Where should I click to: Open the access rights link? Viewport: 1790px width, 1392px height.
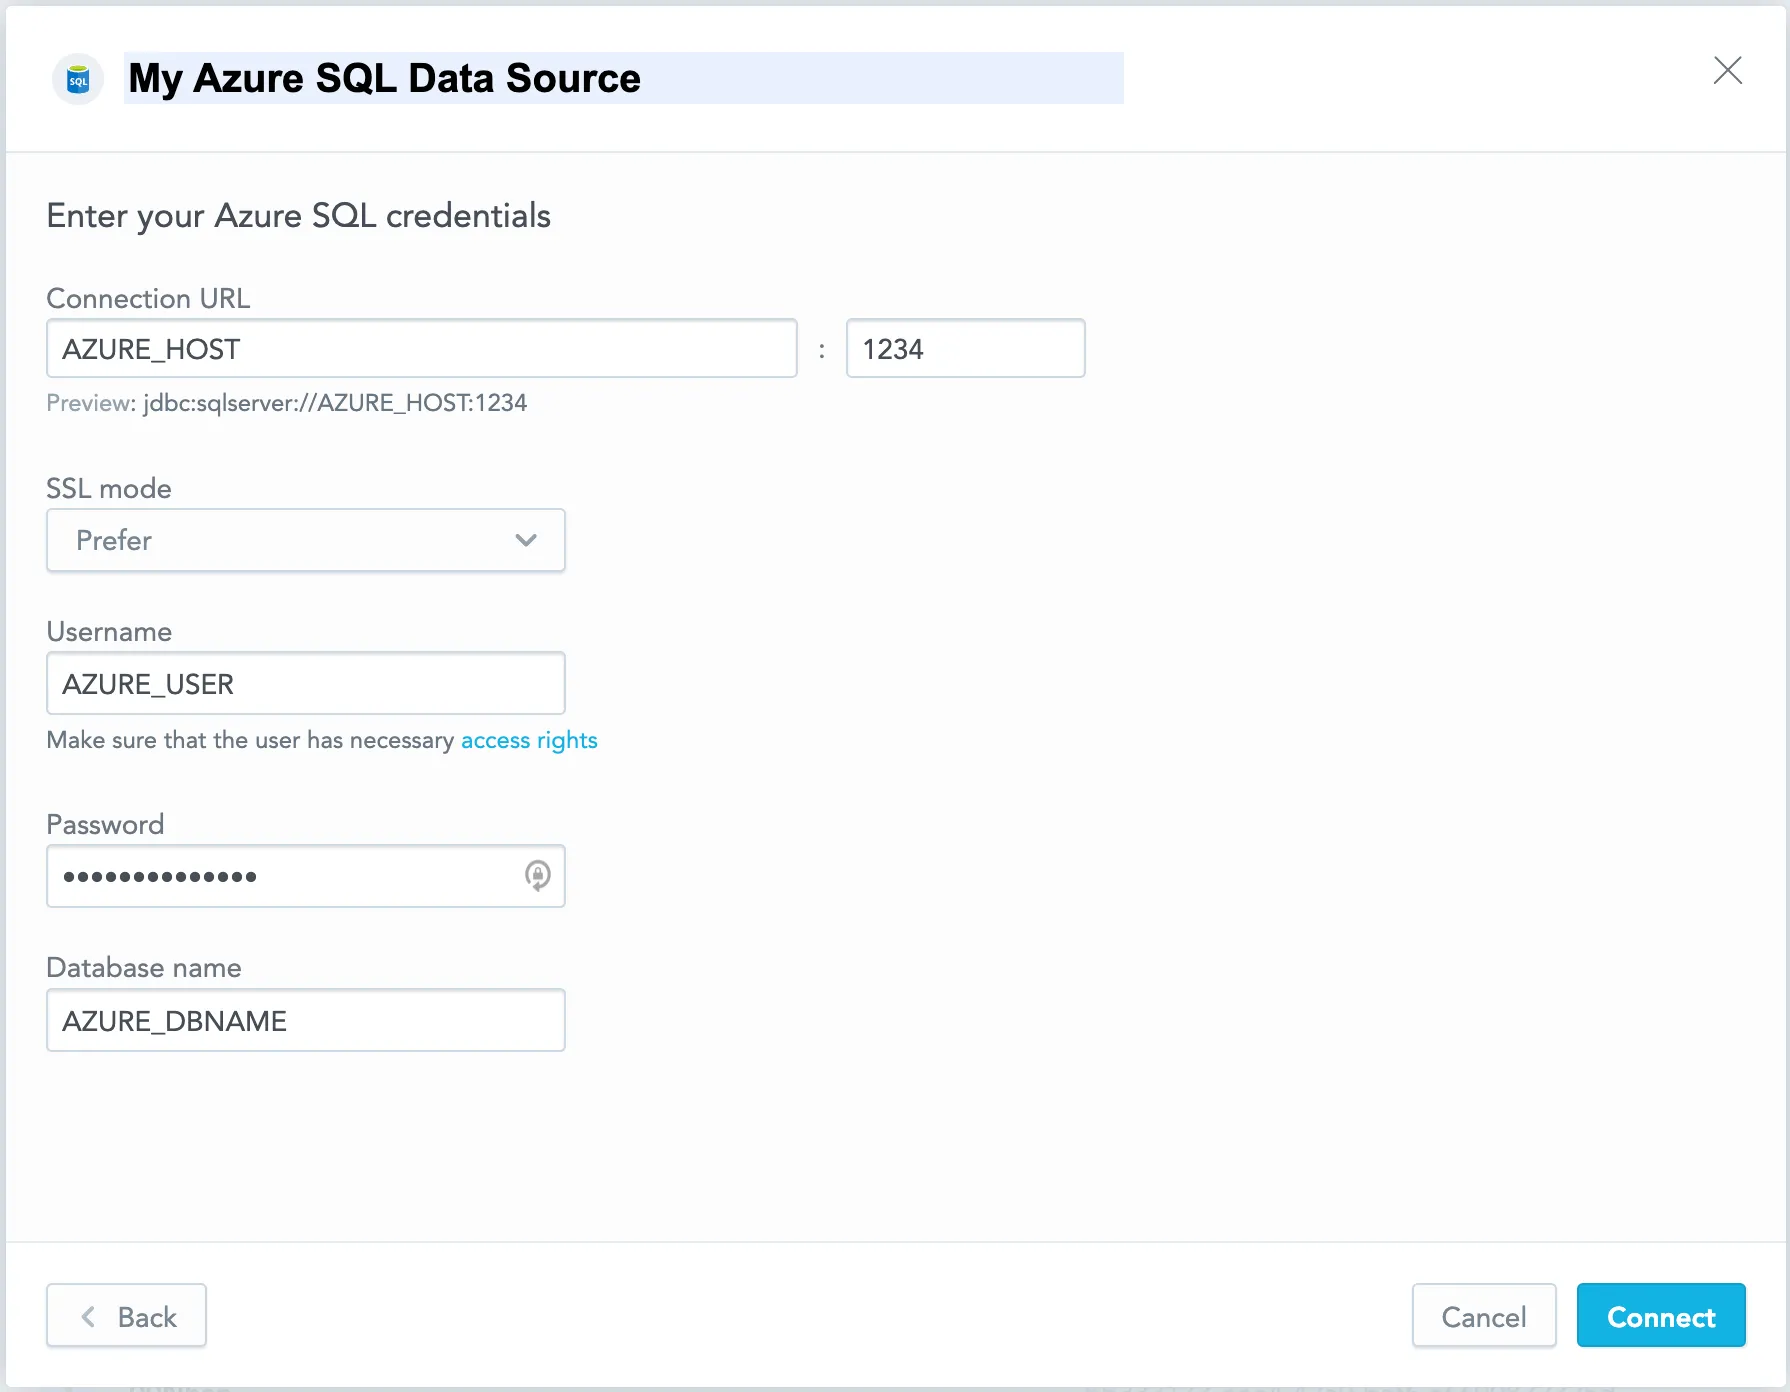point(528,740)
